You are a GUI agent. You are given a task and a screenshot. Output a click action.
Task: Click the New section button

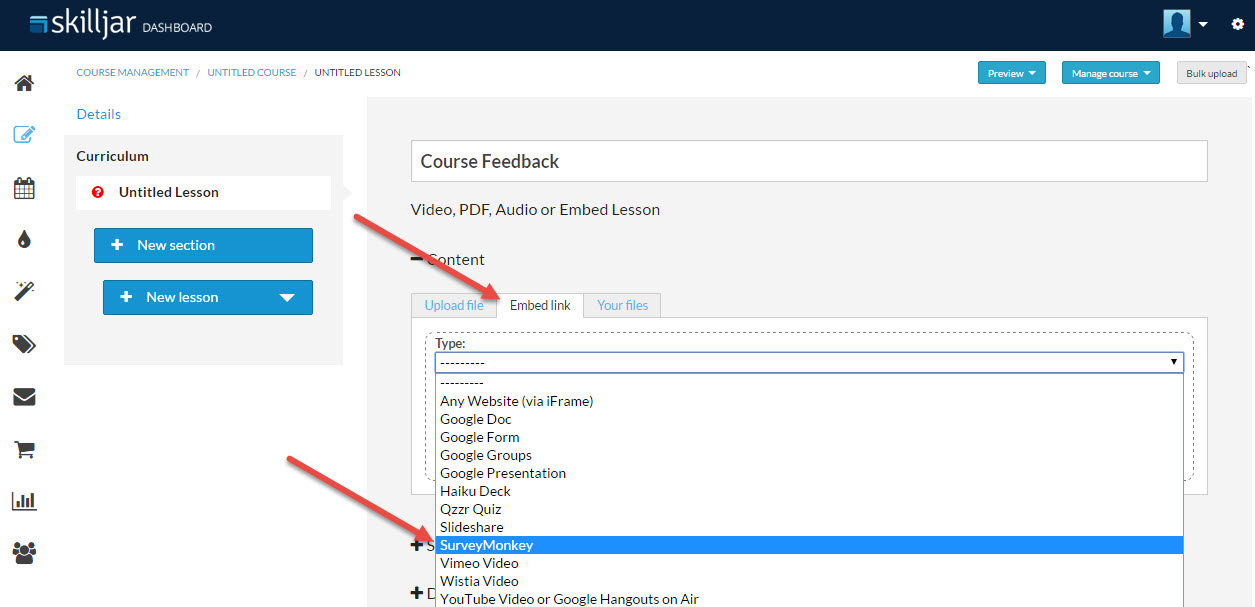pos(203,245)
